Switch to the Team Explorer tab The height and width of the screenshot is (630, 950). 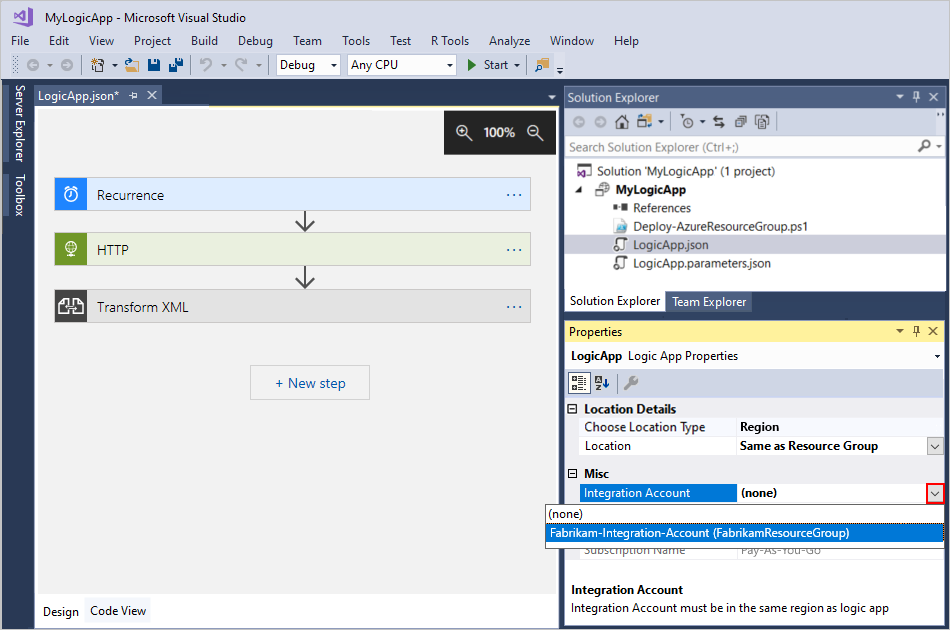tap(708, 301)
